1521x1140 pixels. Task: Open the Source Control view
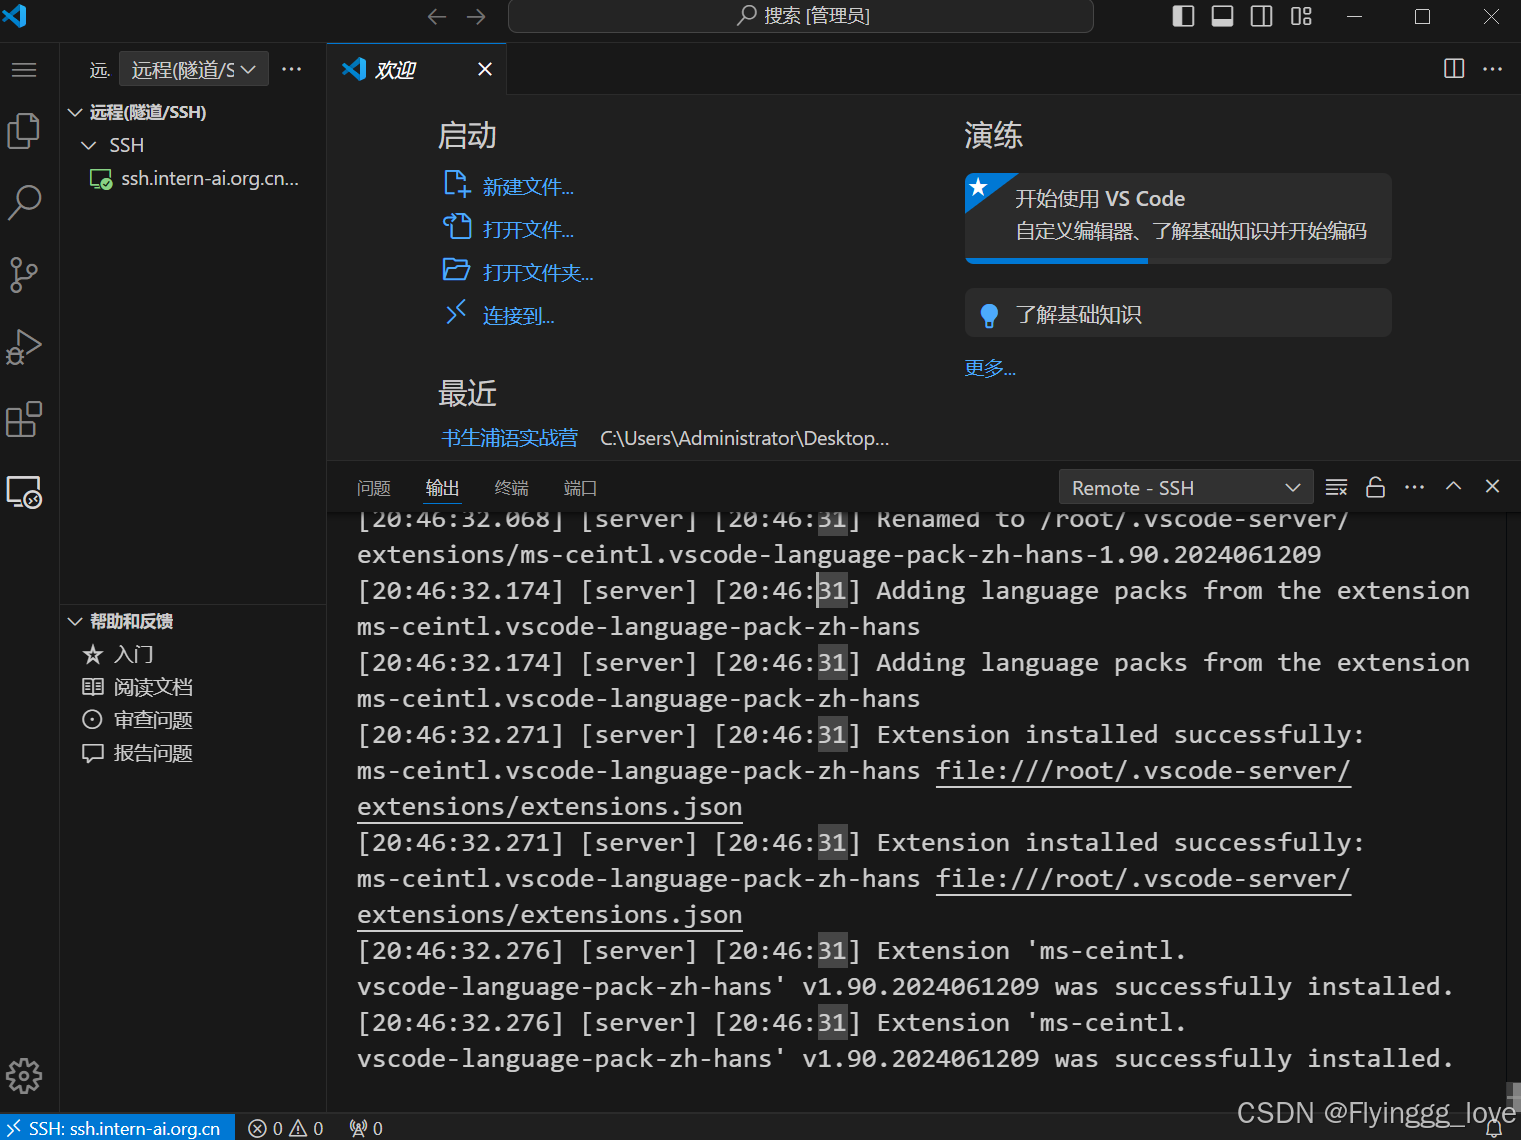[24, 275]
